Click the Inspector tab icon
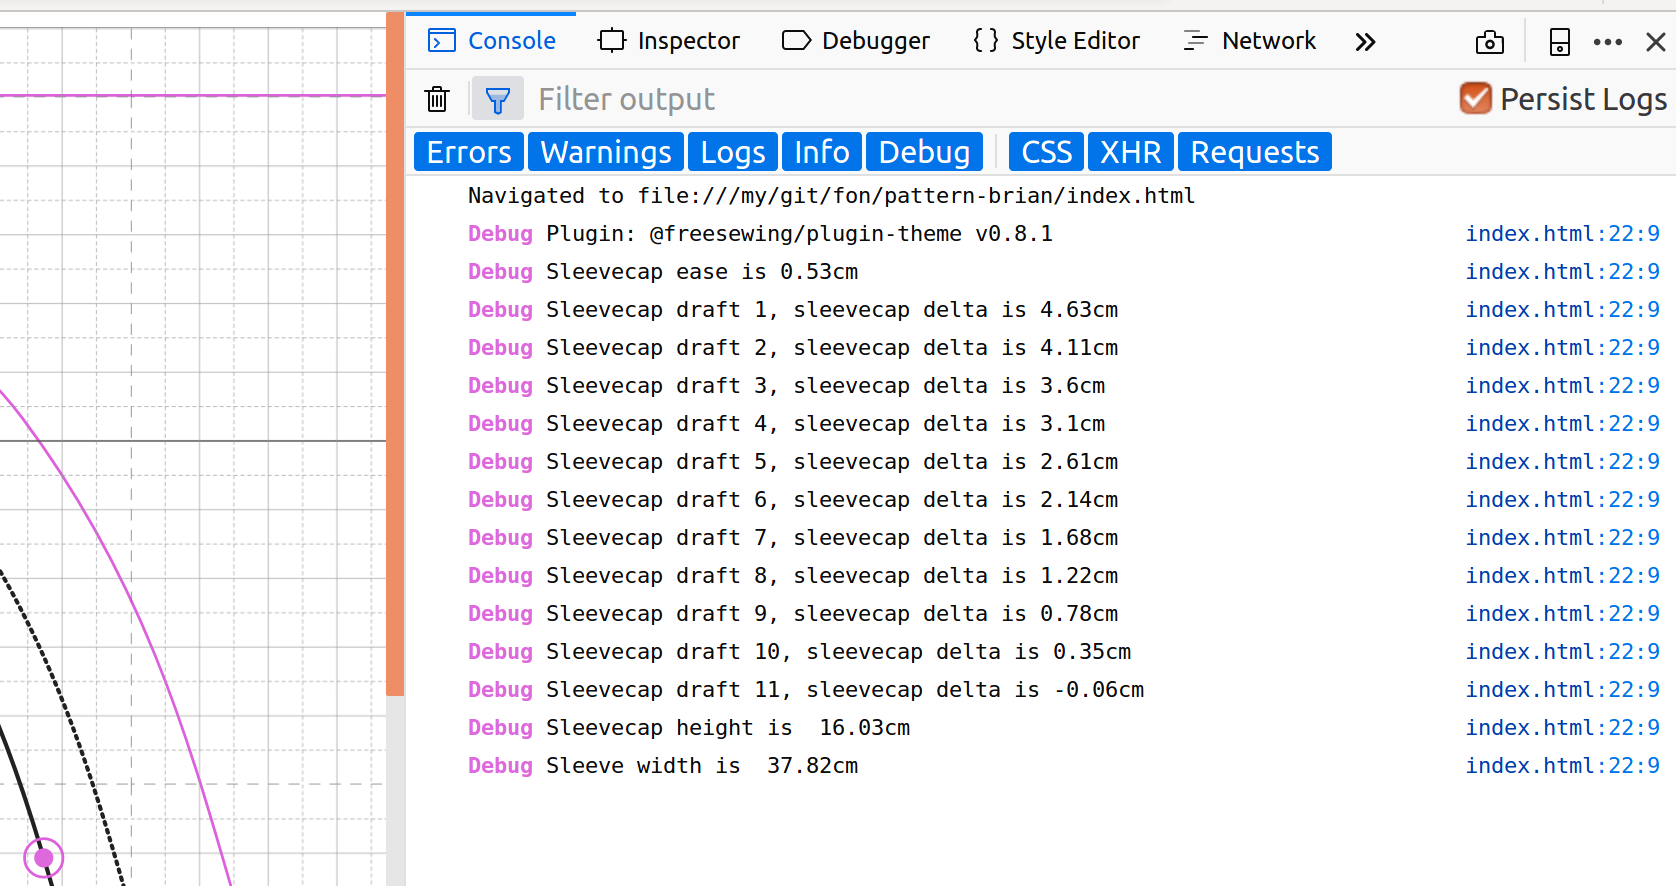This screenshot has width=1676, height=886. [x=611, y=41]
